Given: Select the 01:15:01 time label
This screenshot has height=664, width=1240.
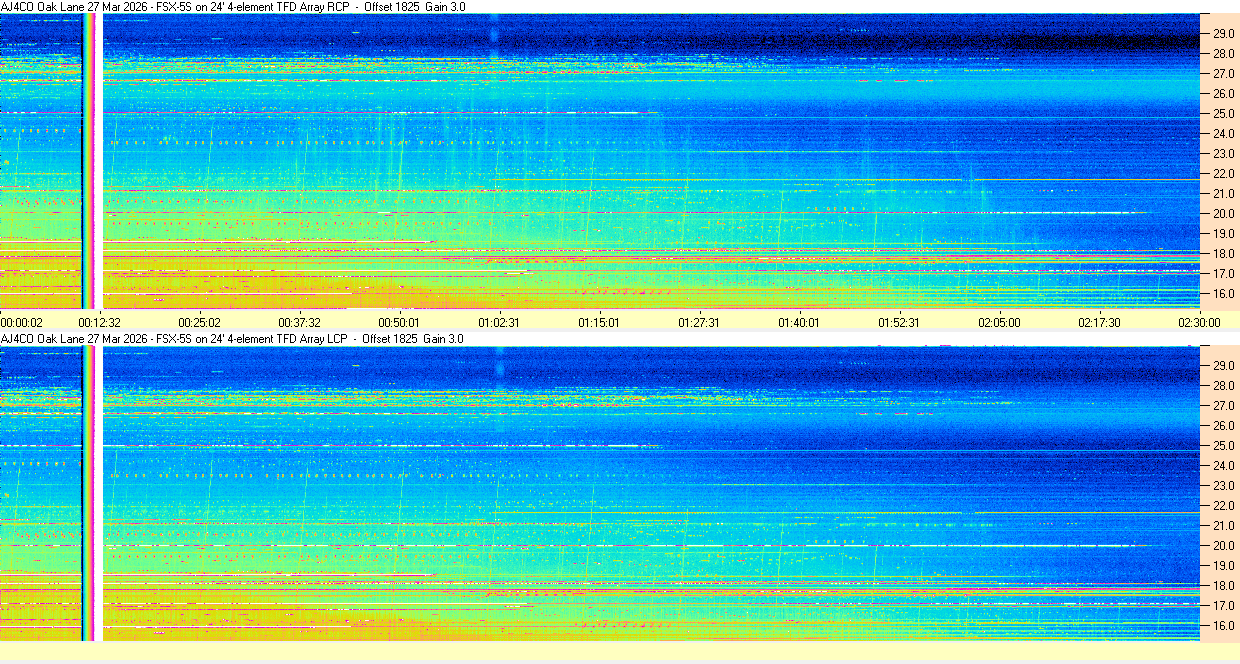Looking at the screenshot, I should [x=599, y=322].
